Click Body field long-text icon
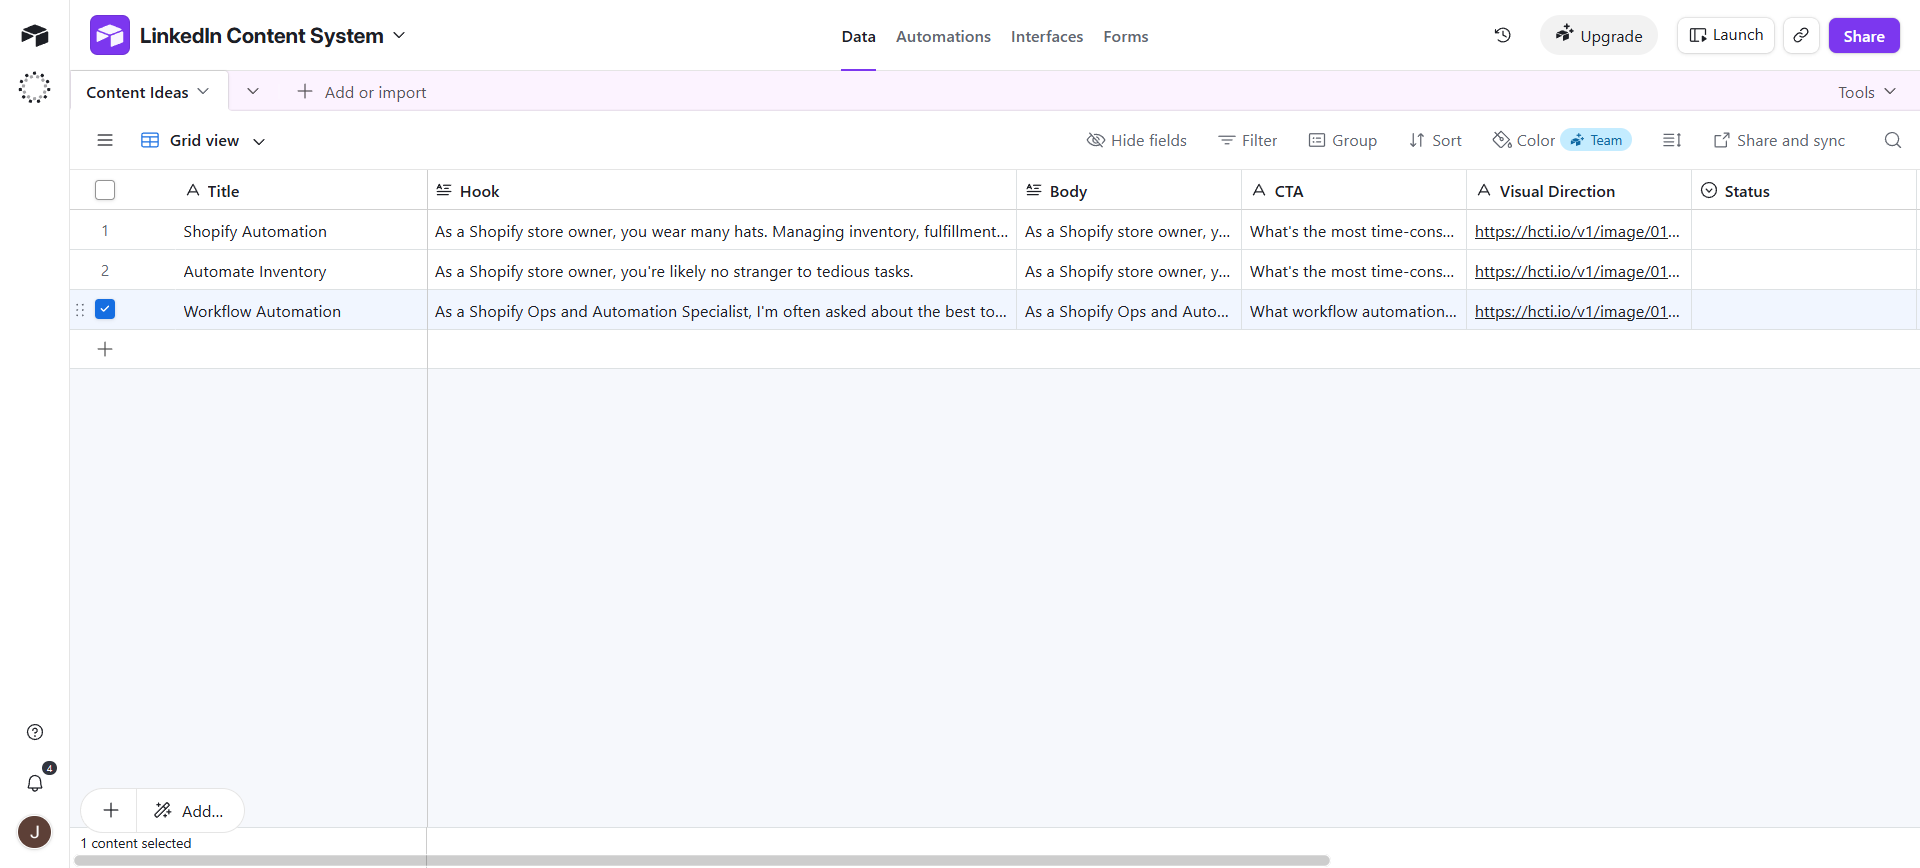The image size is (1920, 868). 1034,190
